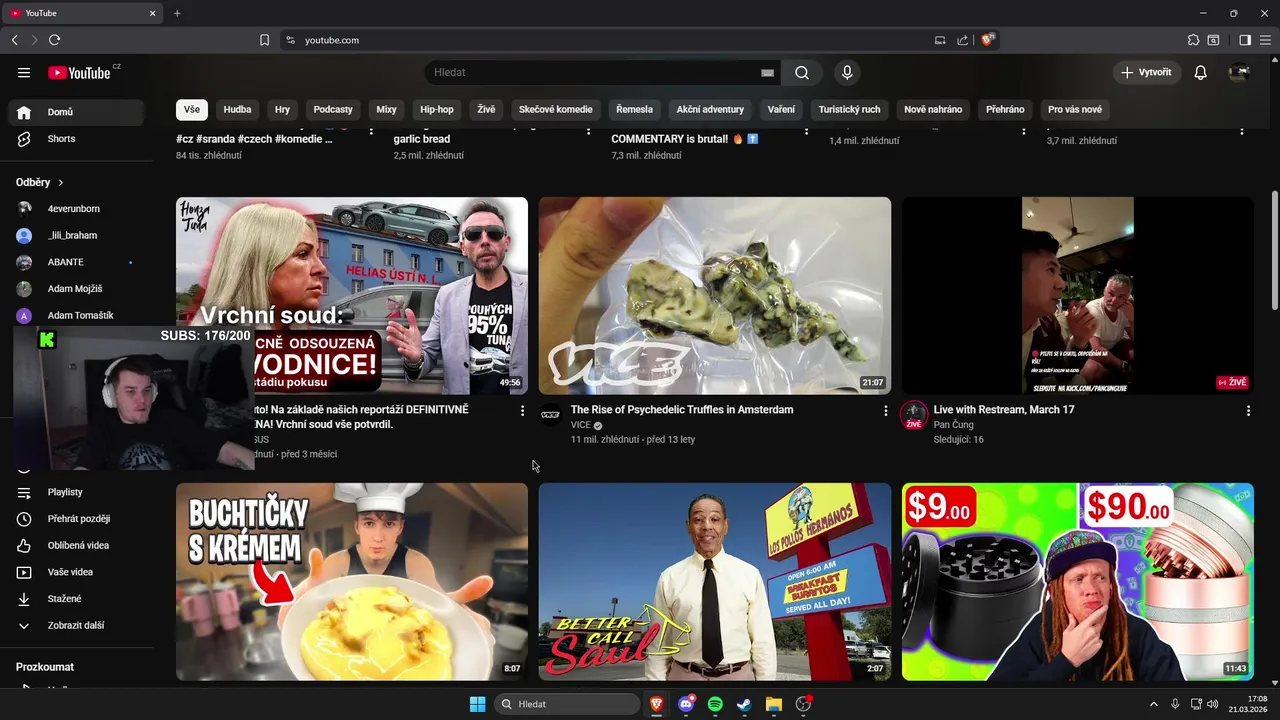This screenshot has height=720, width=1280.
Task: Select the Přehráno filter chip
Action: 1005,110
